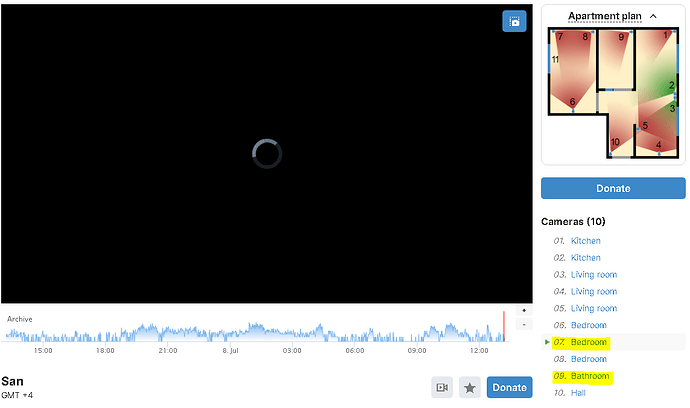Click the snapshot icon on the video
The width and height of the screenshot is (690, 408).
tap(514, 22)
